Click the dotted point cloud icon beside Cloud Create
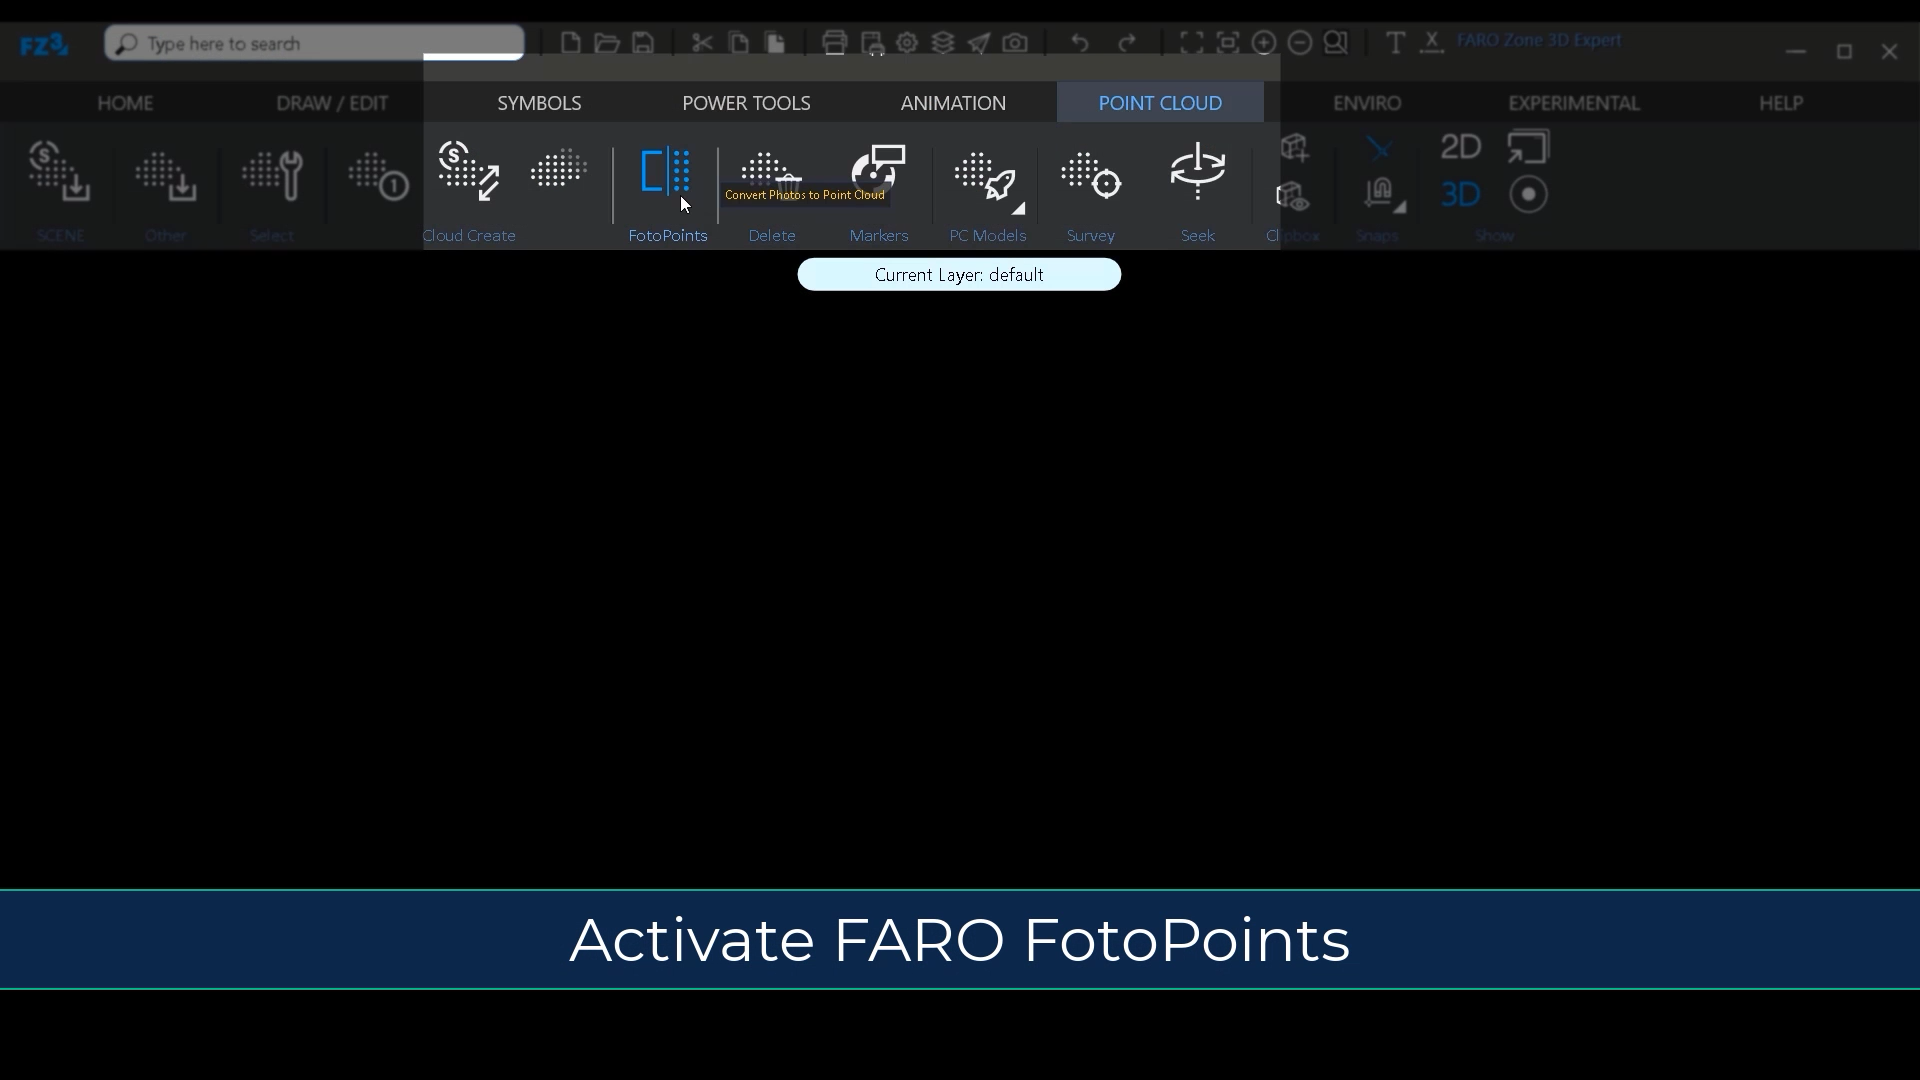 tap(558, 168)
